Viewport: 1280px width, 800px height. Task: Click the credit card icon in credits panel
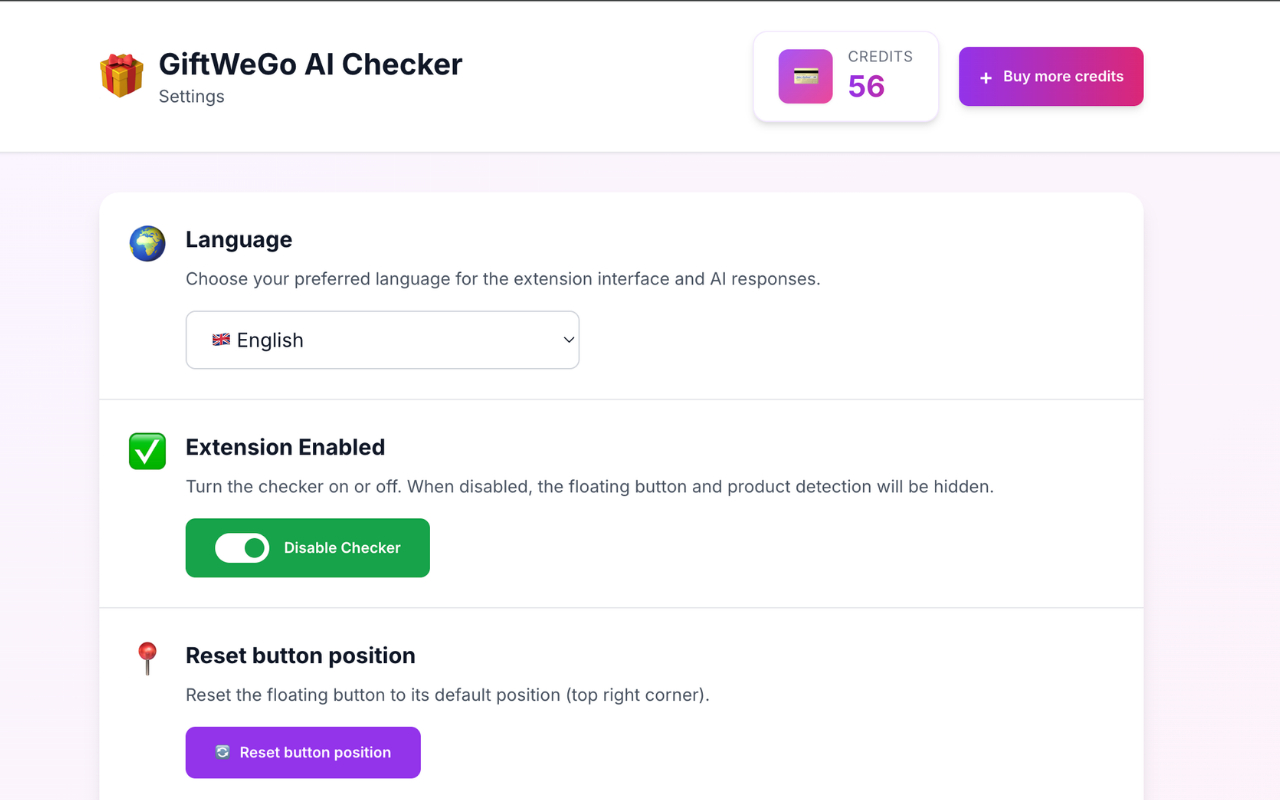[x=804, y=76]
